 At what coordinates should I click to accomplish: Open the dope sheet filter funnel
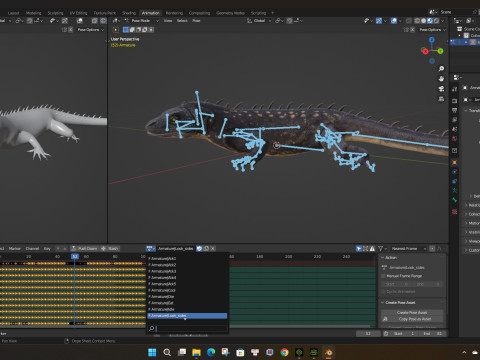tap(381, 249)
